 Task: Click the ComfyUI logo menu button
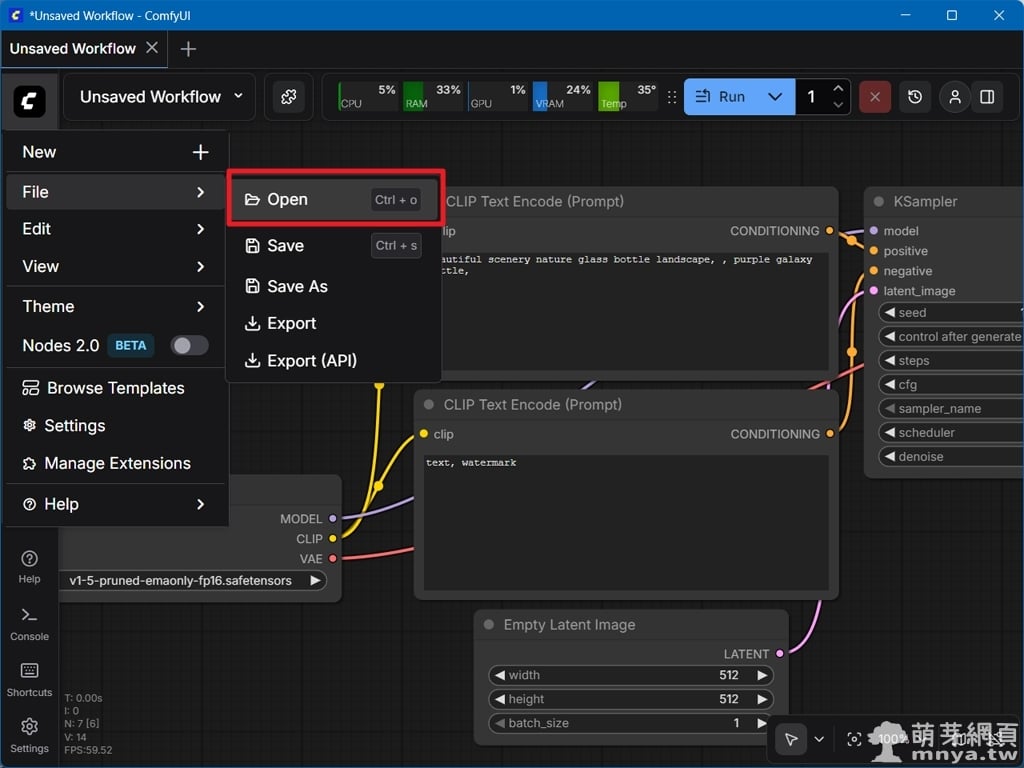29,98
